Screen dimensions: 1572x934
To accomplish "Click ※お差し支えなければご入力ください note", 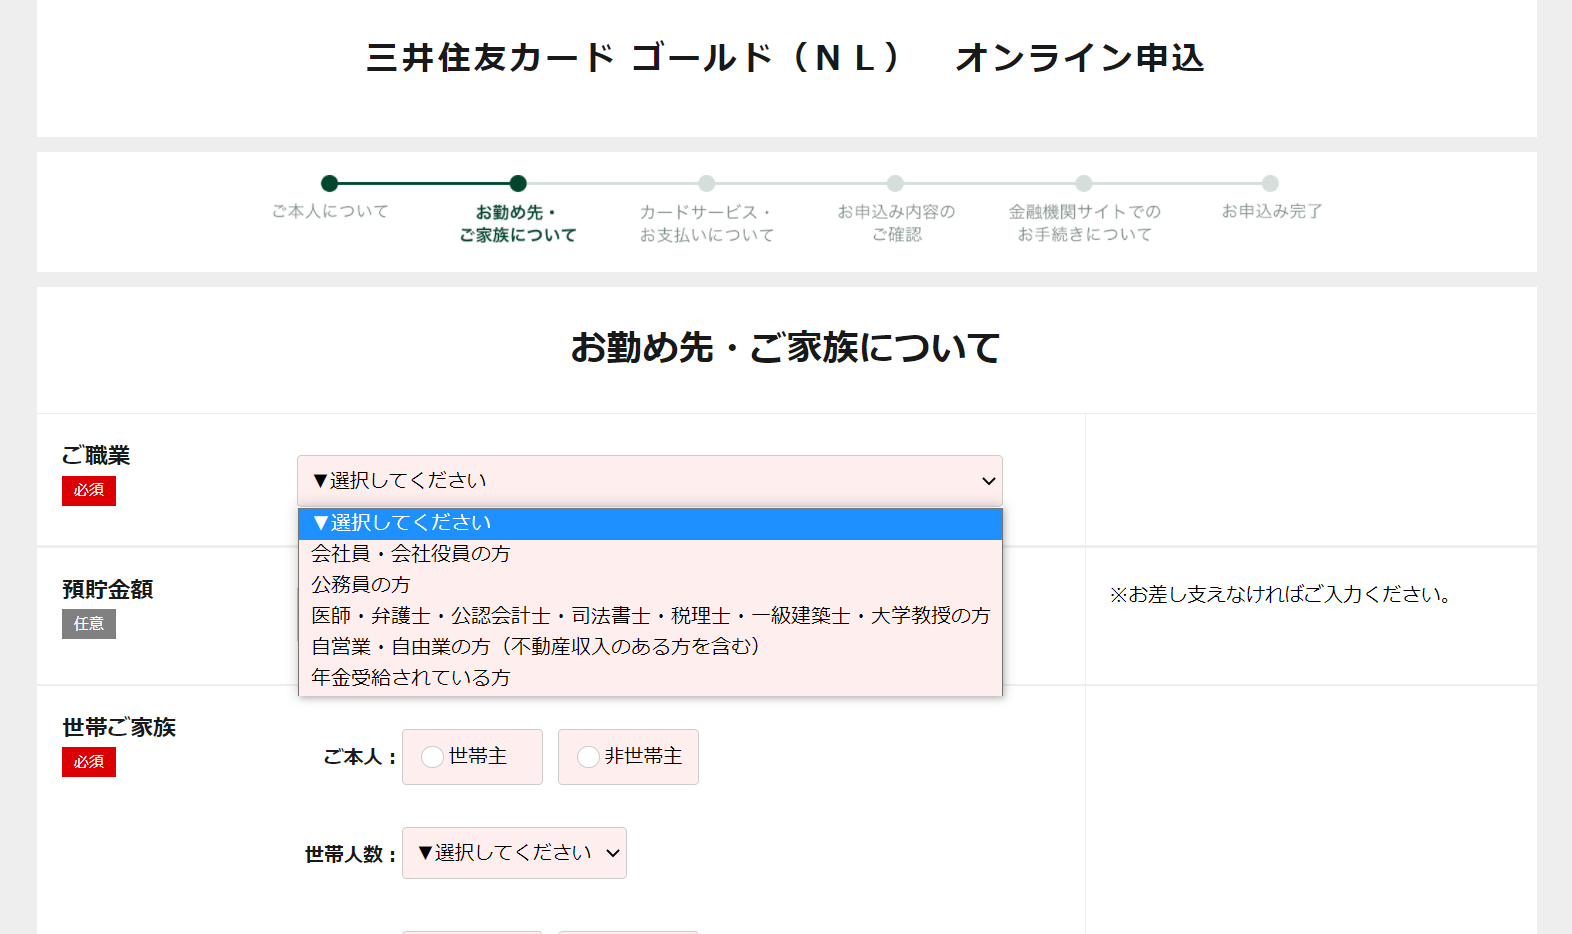I will [x=1281, y=595].
